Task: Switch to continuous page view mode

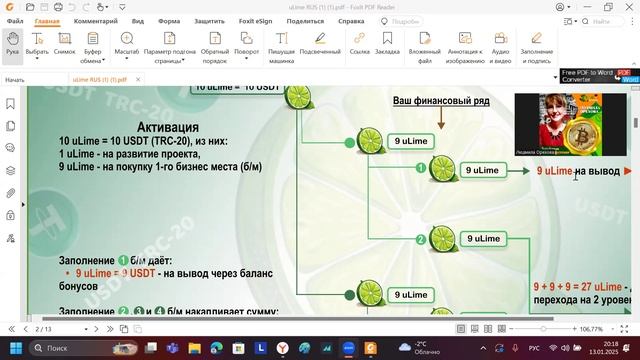Action: [x=475, y=329]
